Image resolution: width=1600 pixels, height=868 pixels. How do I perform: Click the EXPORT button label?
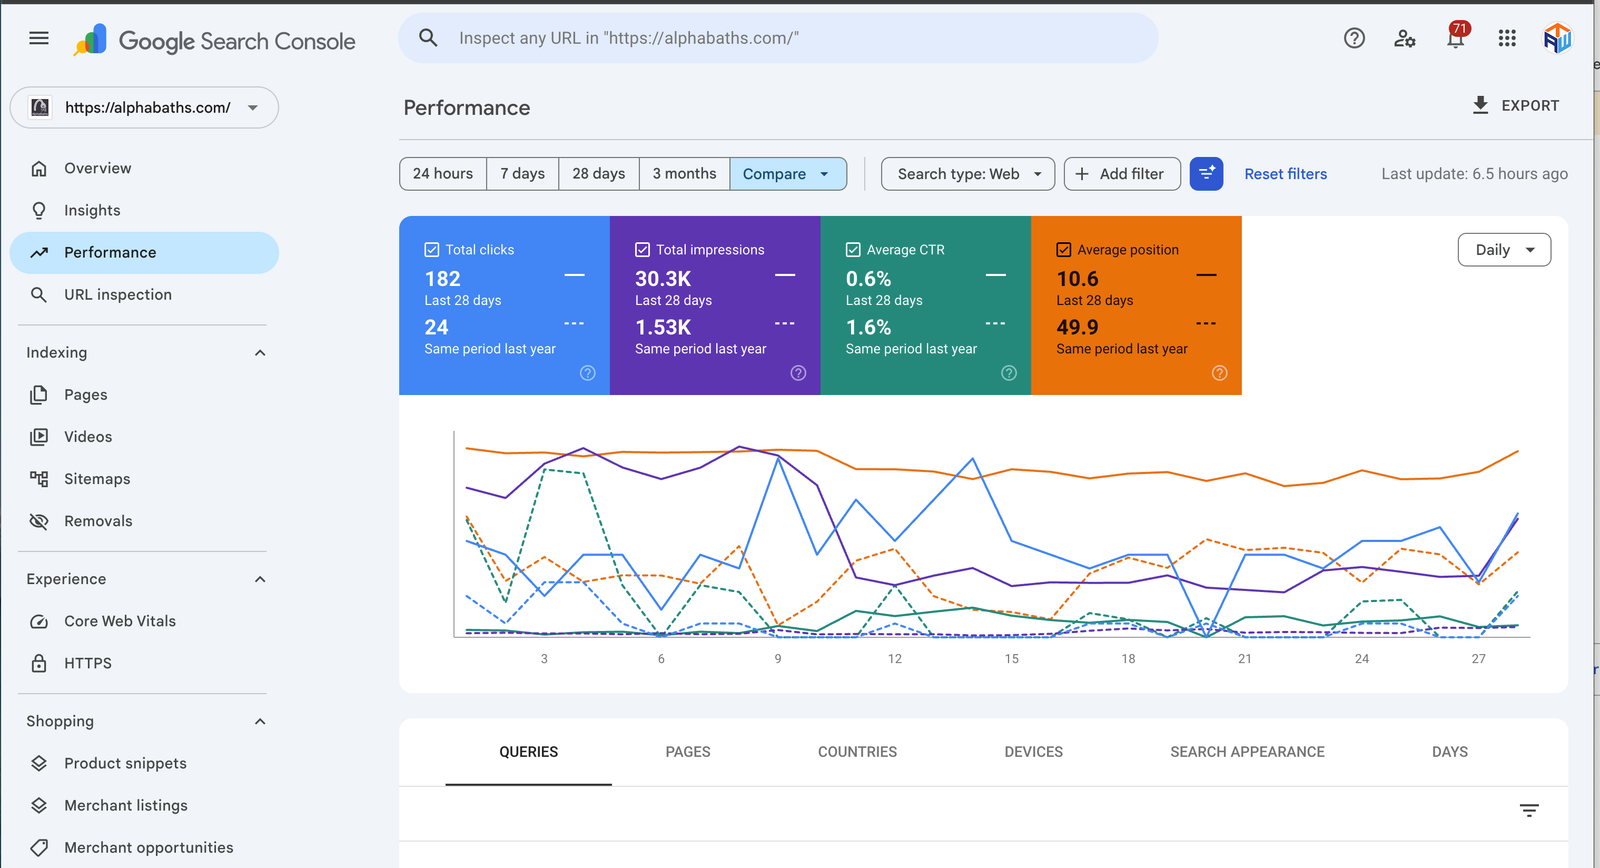tap(1530, 106)
